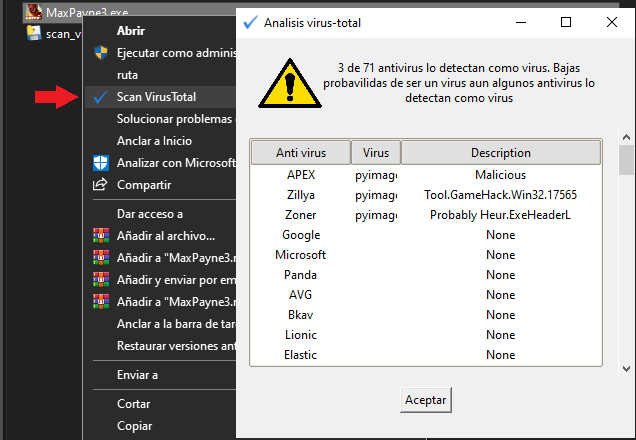636x440 pixels.
Task: Click Probably Heur.ExeHeaderL description cell
Action: pos(501,215)
